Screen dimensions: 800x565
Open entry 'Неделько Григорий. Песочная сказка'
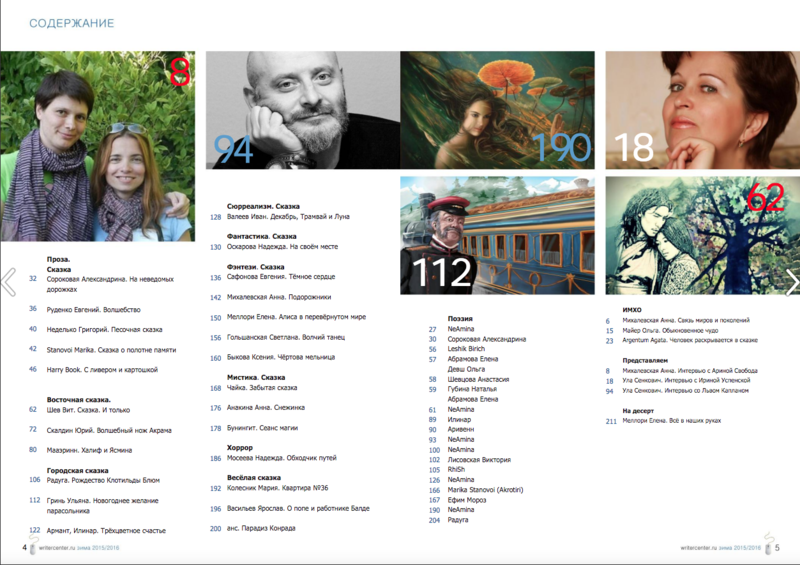coord(104,329)
